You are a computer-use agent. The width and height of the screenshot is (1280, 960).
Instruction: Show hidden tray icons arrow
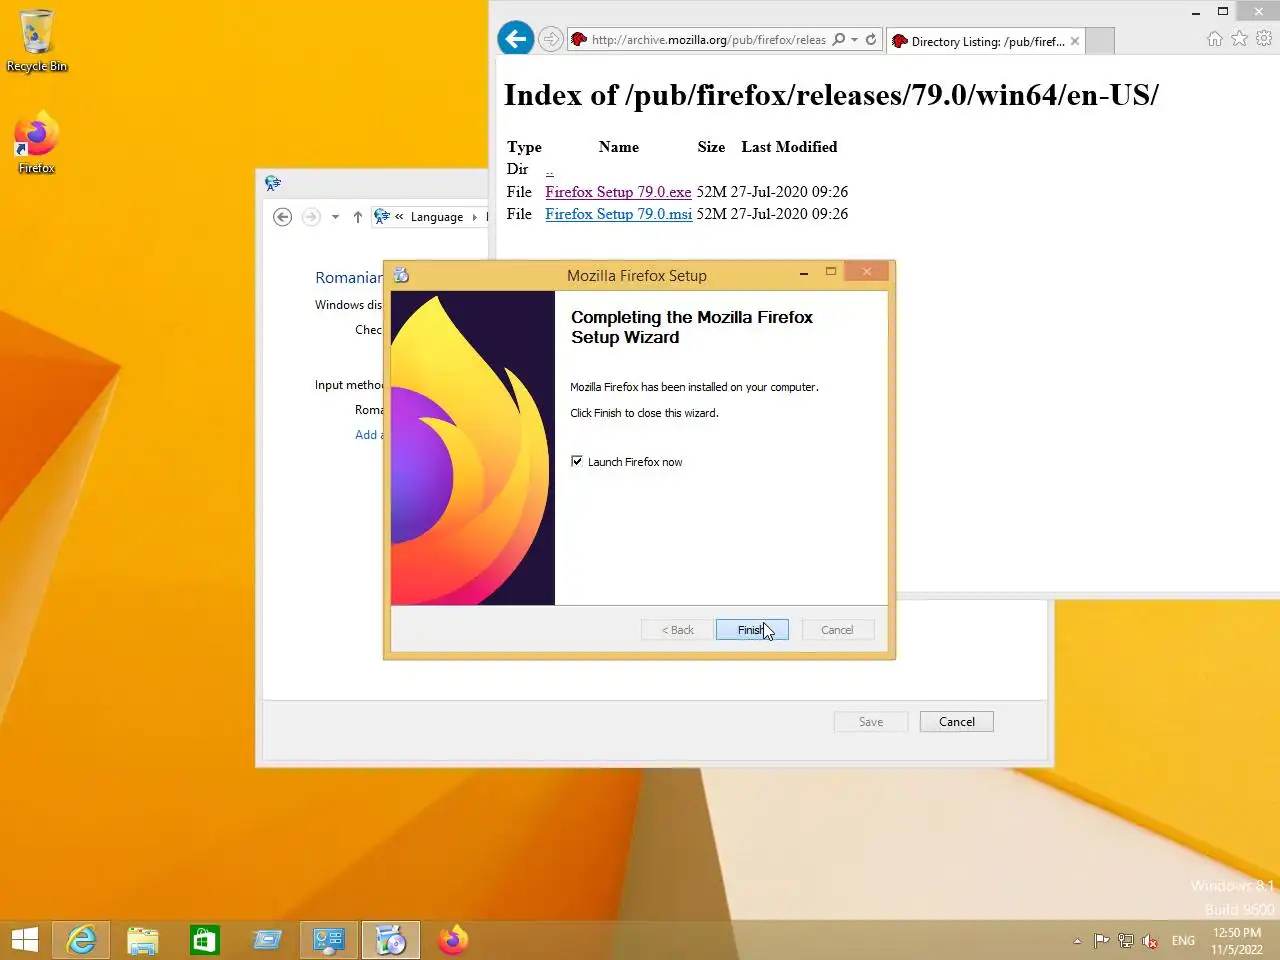pyautogui.click(x=1077, y=941)
